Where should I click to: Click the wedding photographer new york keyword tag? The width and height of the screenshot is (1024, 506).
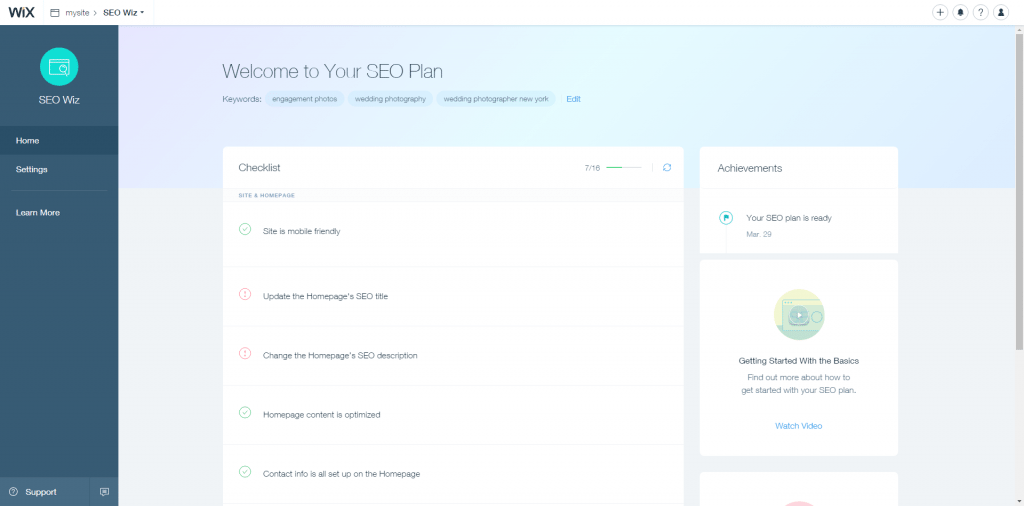496,99
